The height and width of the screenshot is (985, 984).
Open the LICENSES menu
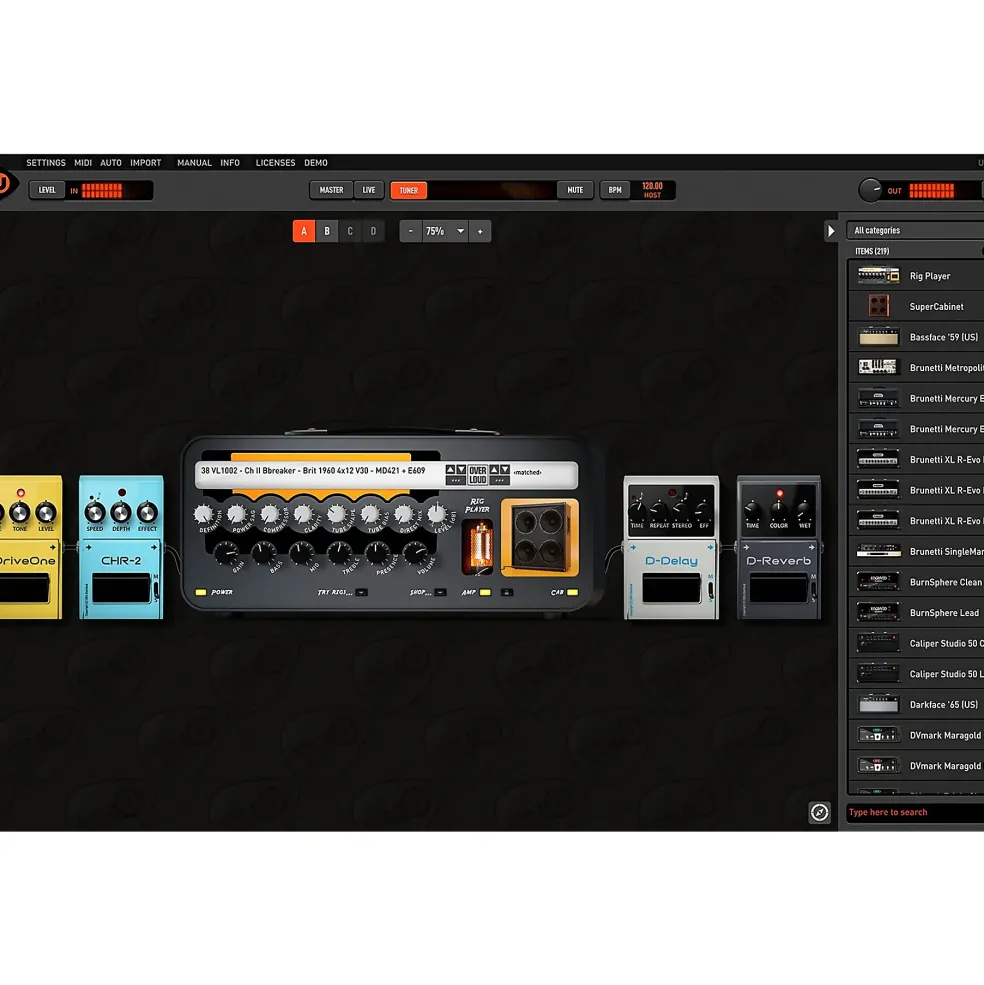pos(275,163)
